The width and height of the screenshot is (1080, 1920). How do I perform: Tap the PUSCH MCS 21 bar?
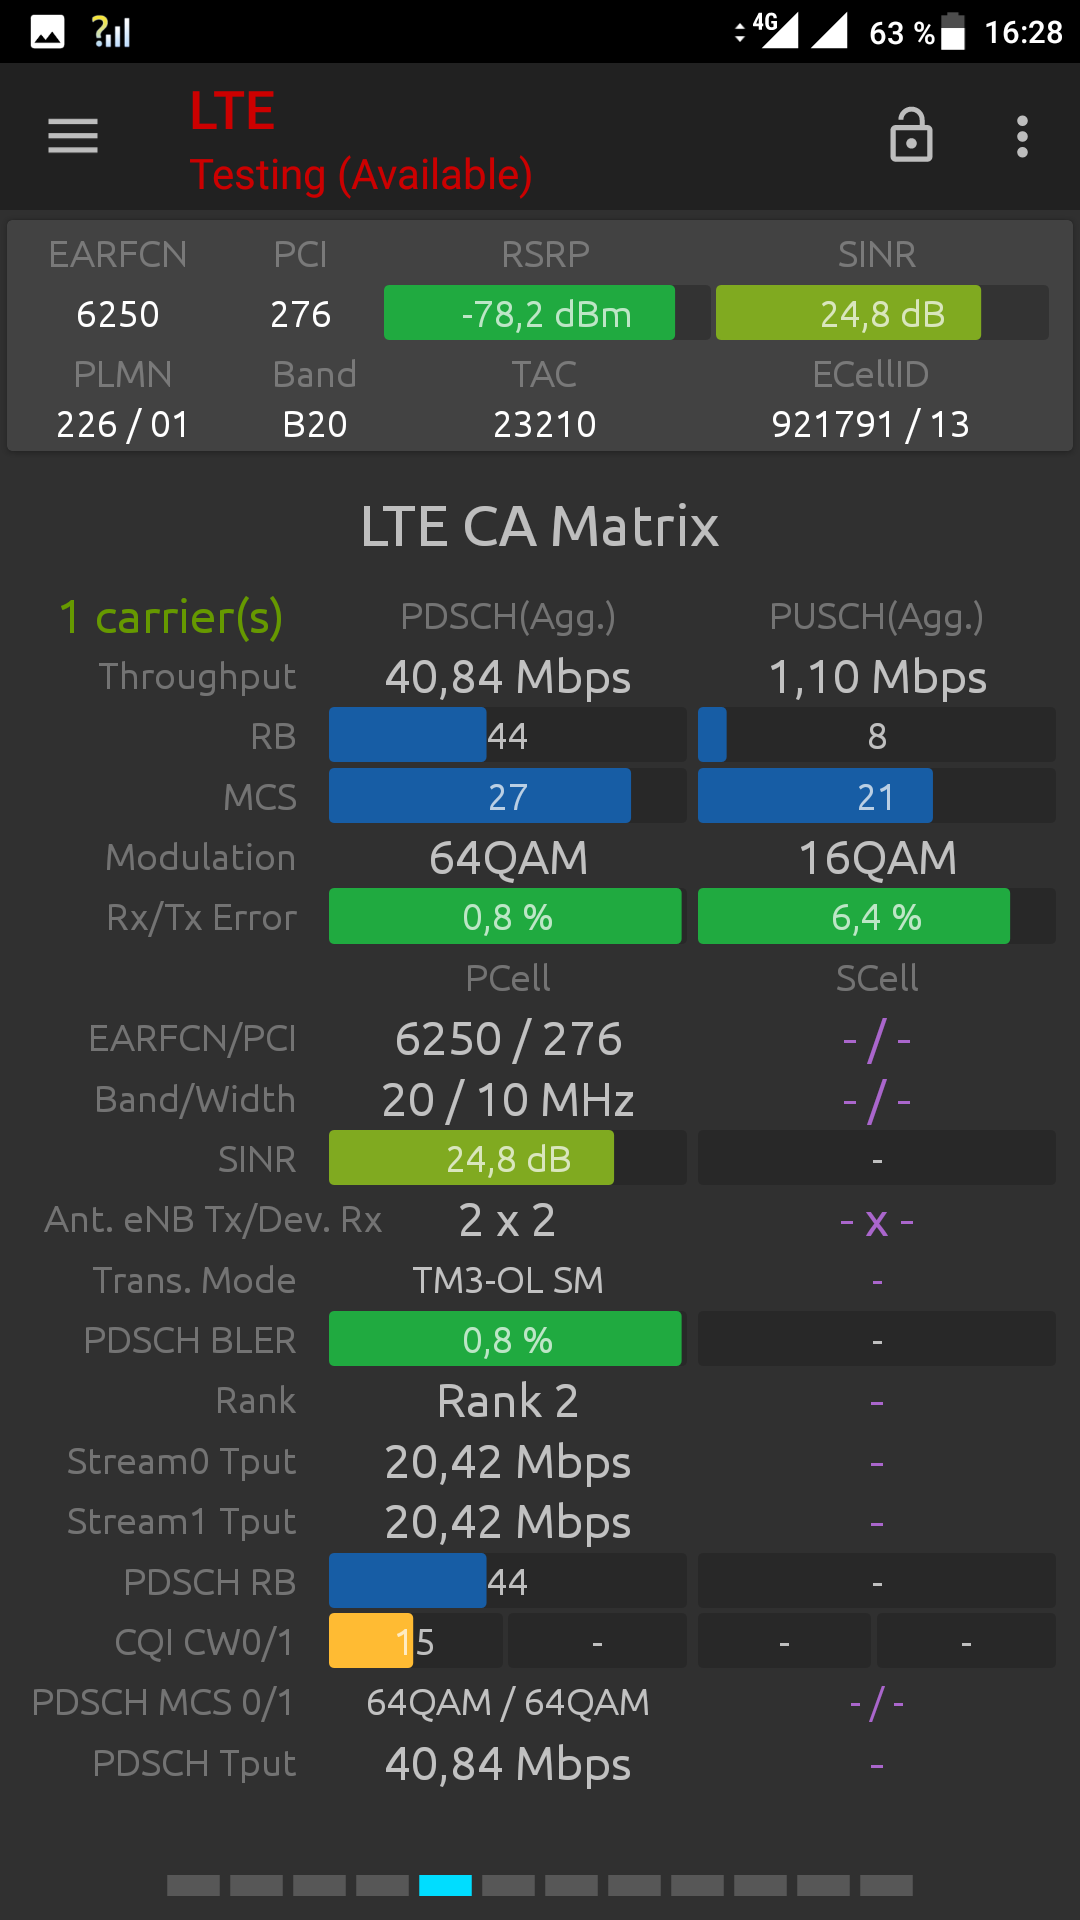(x=877, y=796)
